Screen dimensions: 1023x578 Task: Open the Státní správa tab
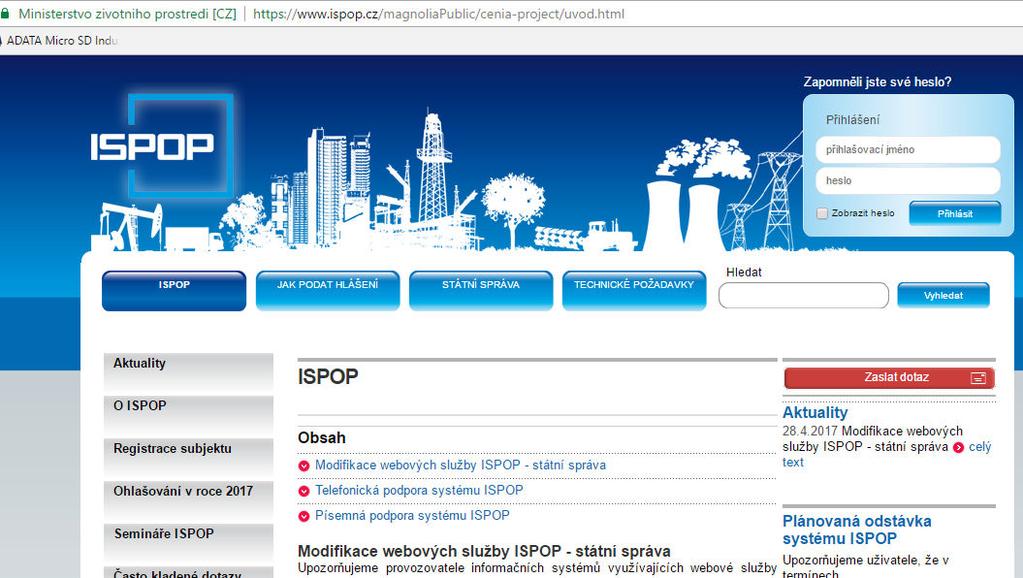click(x=481, y=290)
